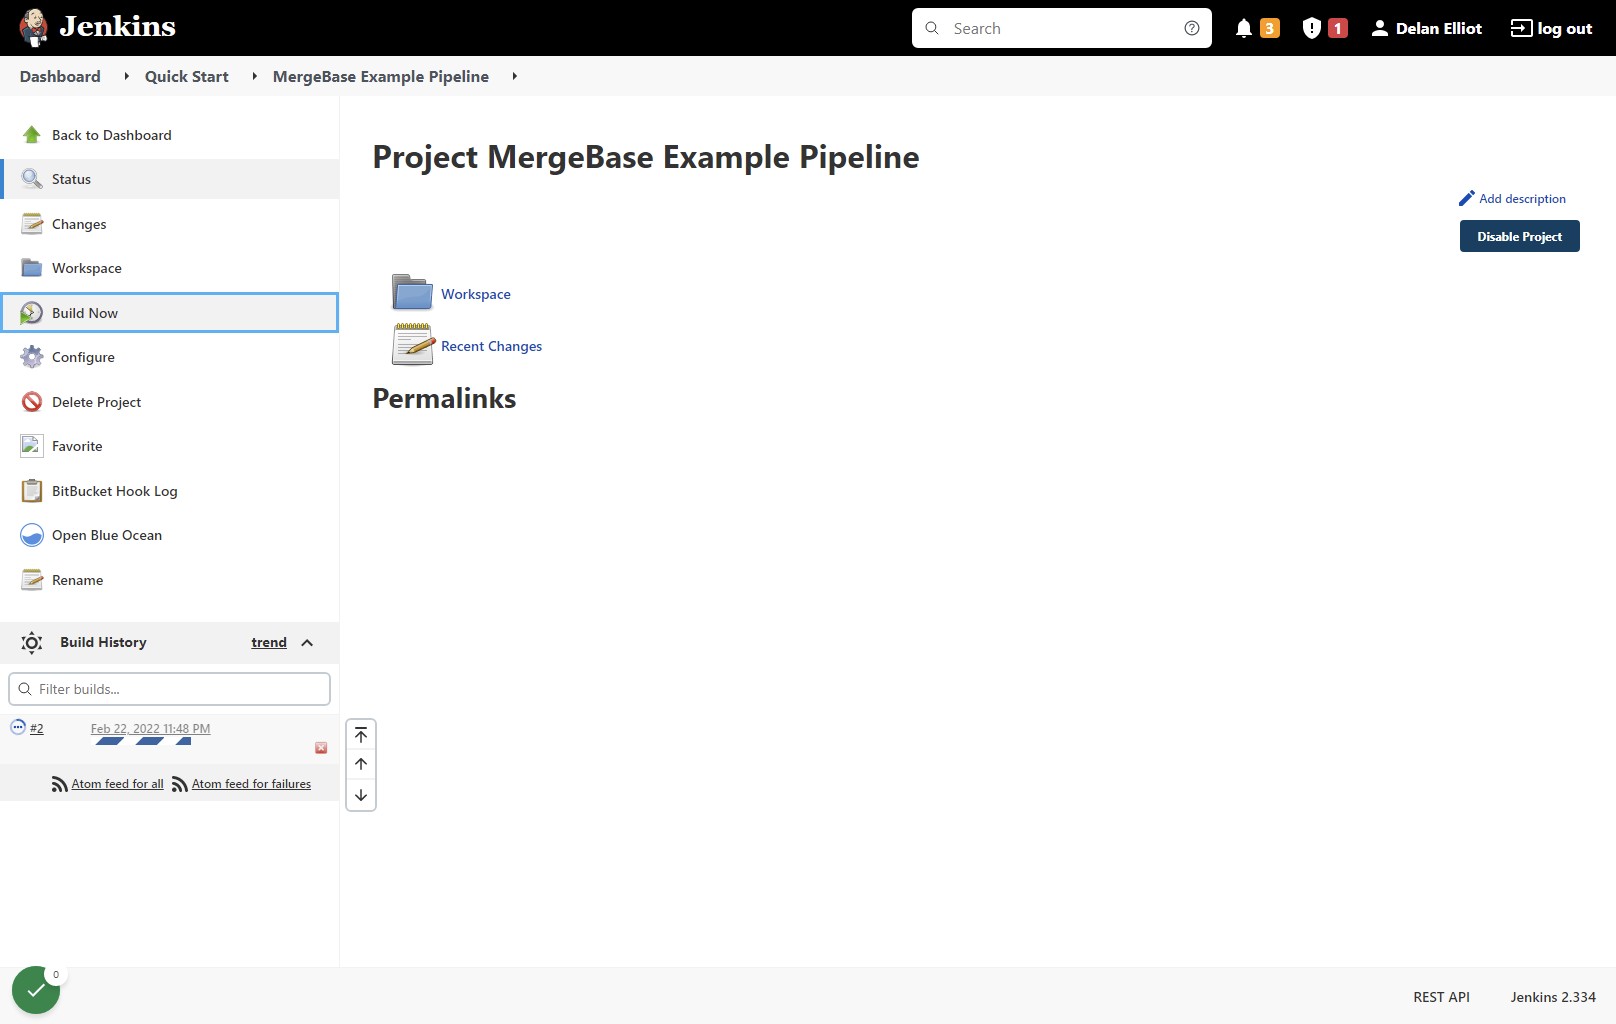Click the magnifier Status icon

(x=32, y=179)
